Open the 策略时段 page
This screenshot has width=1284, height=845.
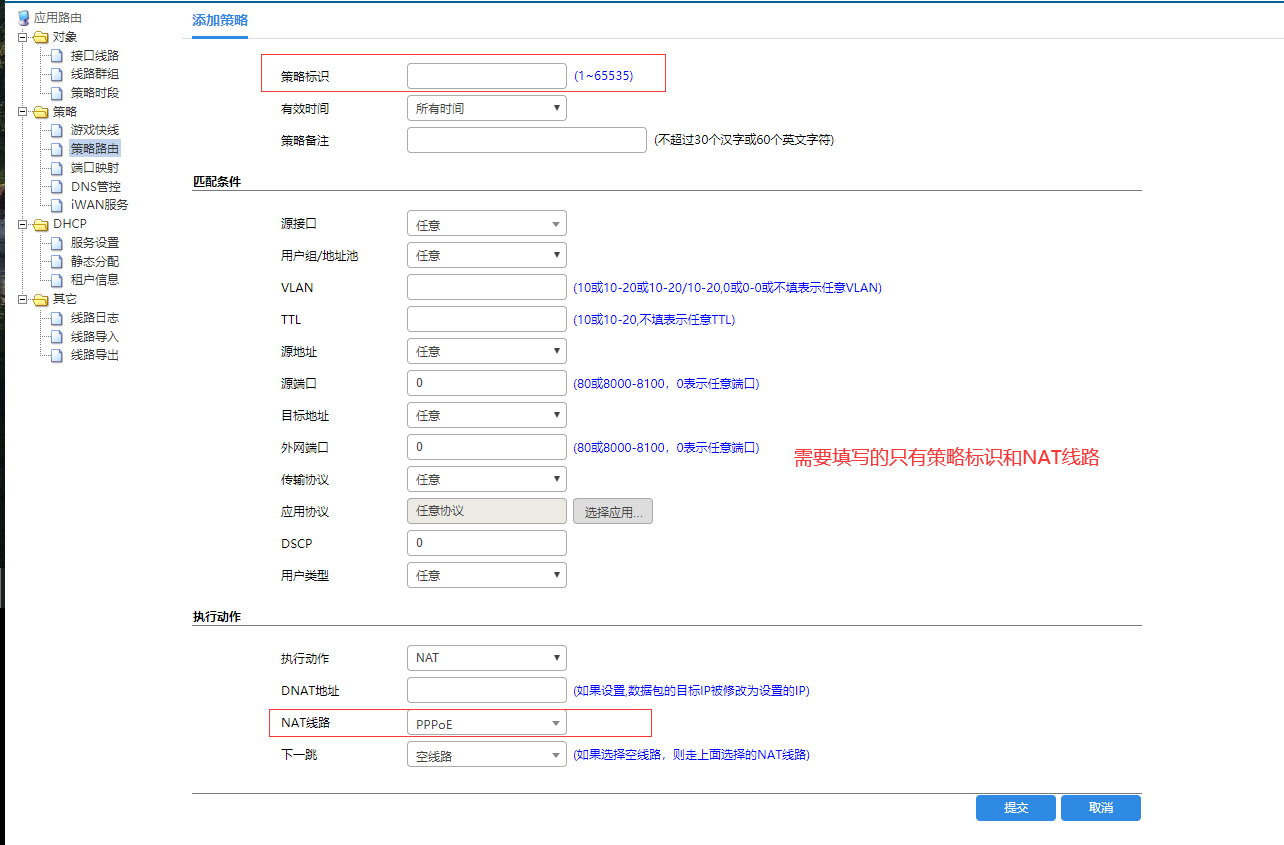click(x=95, y=93)
